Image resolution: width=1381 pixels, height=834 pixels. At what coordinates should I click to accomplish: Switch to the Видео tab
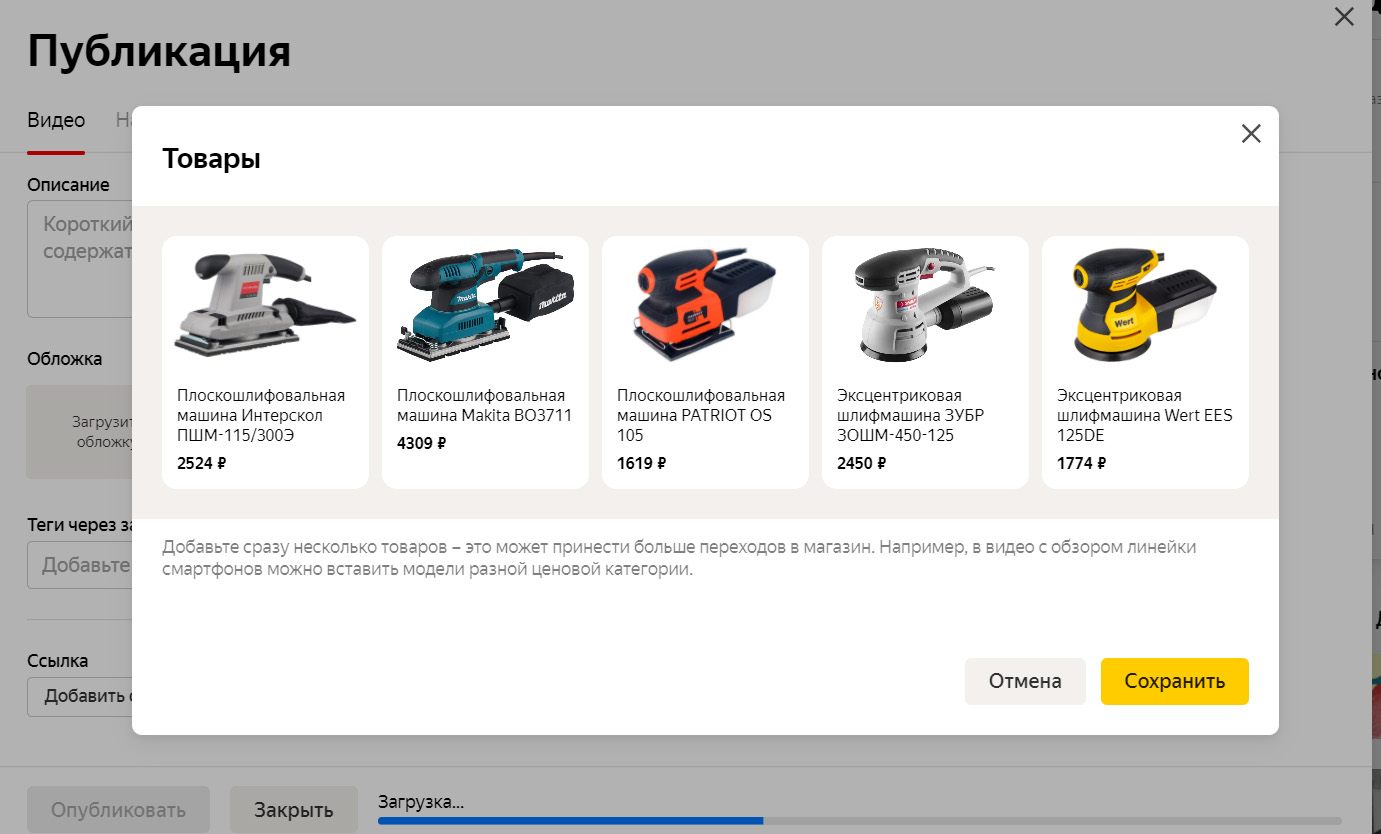click(x=56, y=120)
